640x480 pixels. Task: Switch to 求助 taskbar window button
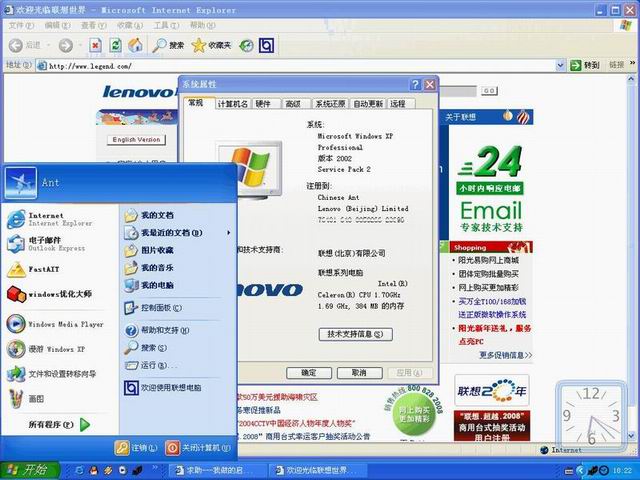pos(217,471)
